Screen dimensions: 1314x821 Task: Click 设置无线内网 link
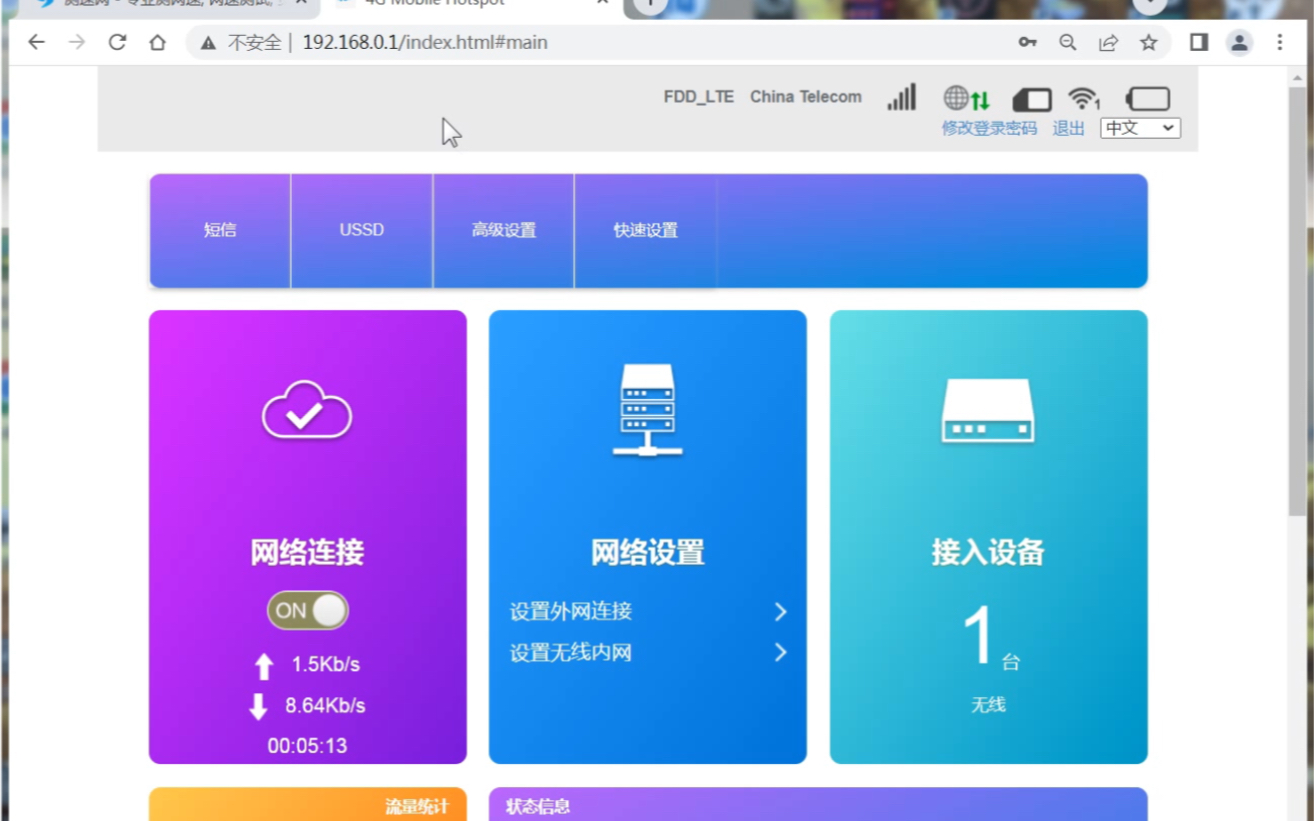571,653
